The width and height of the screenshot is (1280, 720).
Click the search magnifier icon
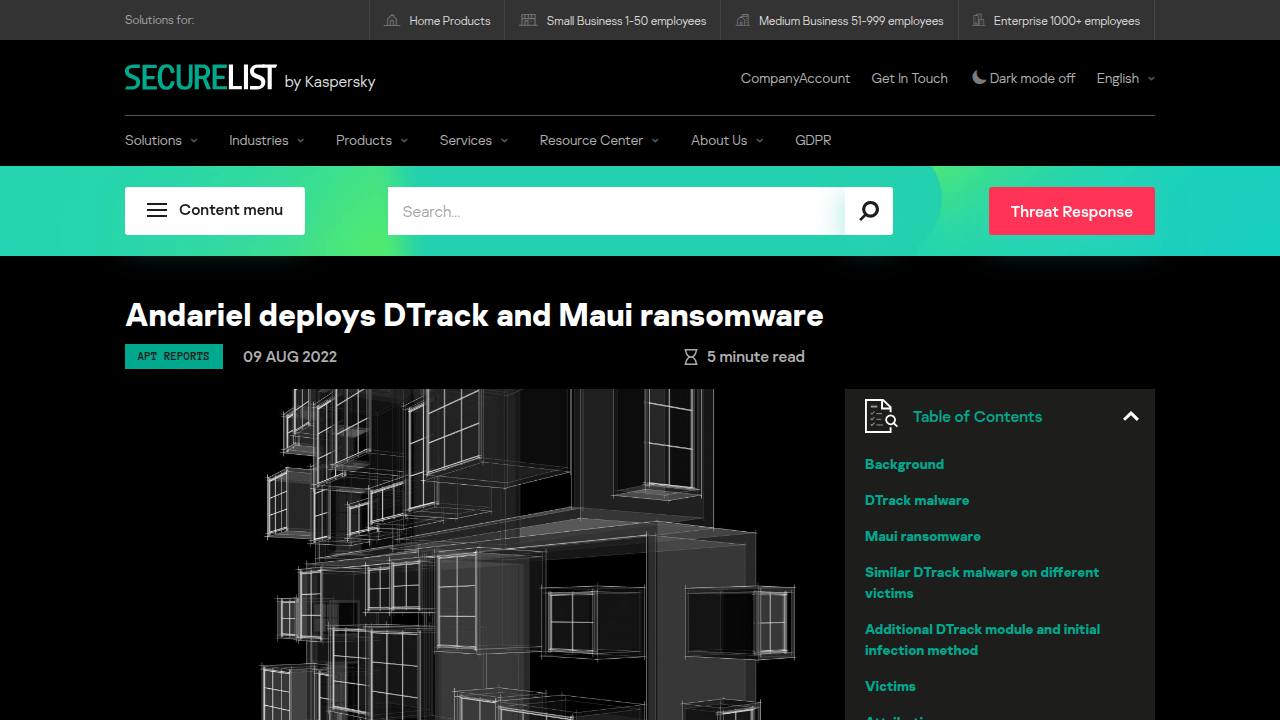[x=869, y=211]
